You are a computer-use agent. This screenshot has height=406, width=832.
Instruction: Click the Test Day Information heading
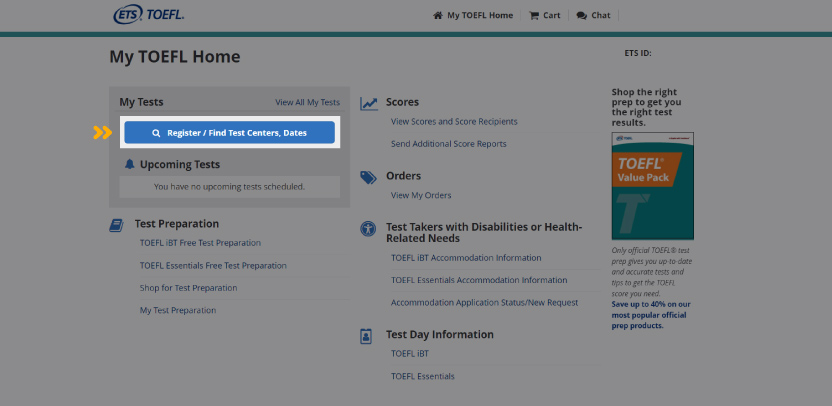[440, 334]
